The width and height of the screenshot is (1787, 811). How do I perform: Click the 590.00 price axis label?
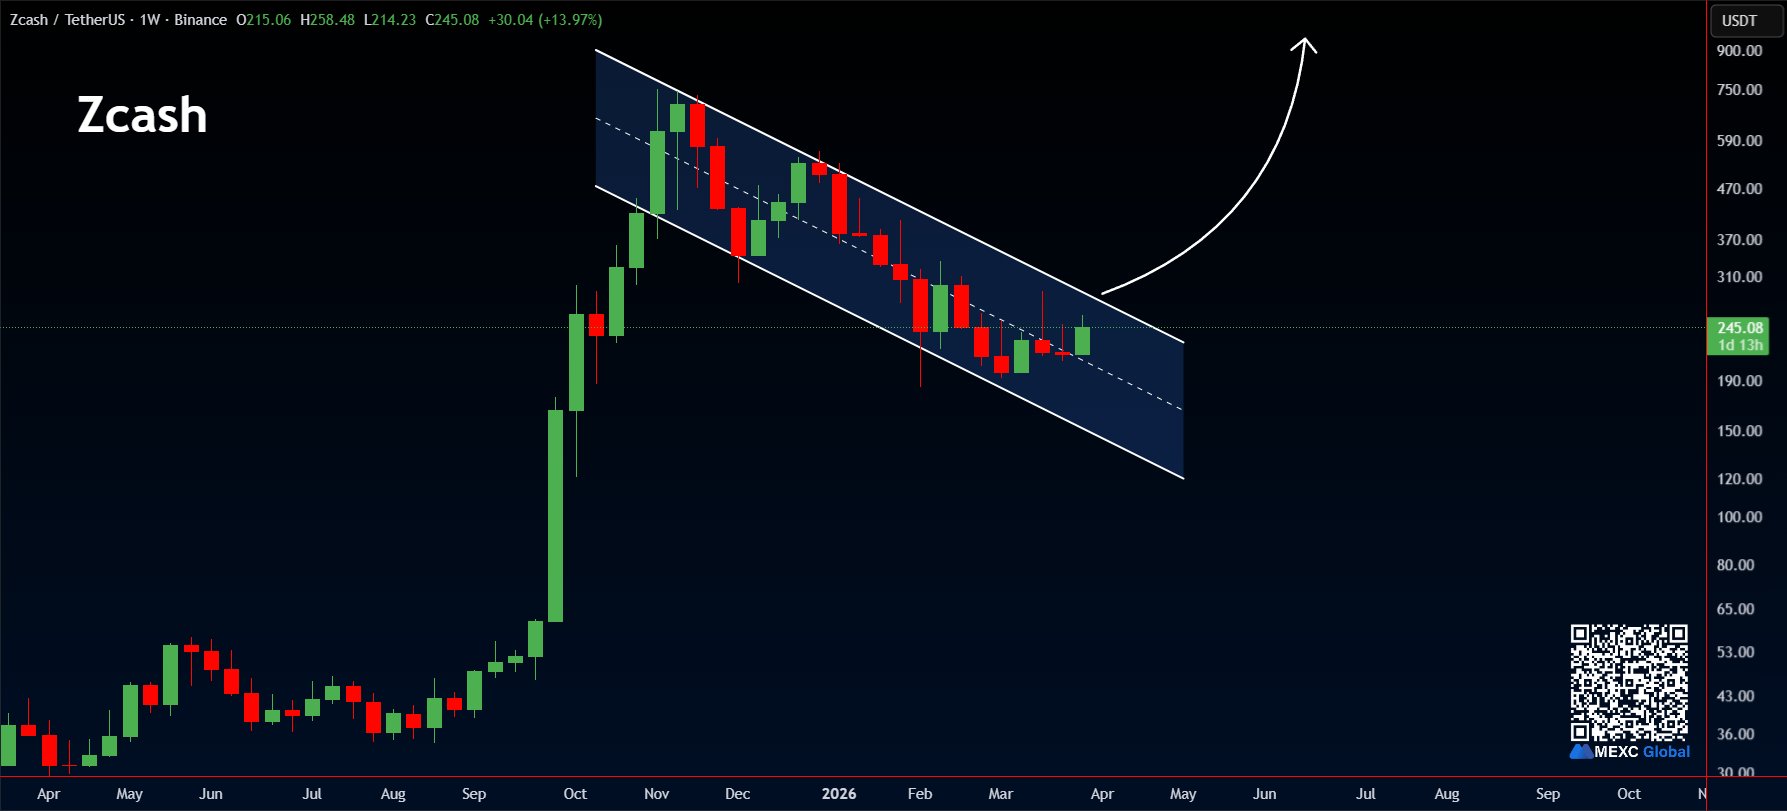[1740, 141]
